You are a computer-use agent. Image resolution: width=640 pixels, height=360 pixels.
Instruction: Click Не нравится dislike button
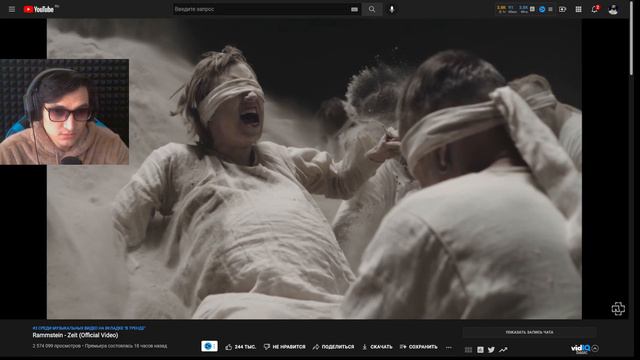(x=284, y=347)
